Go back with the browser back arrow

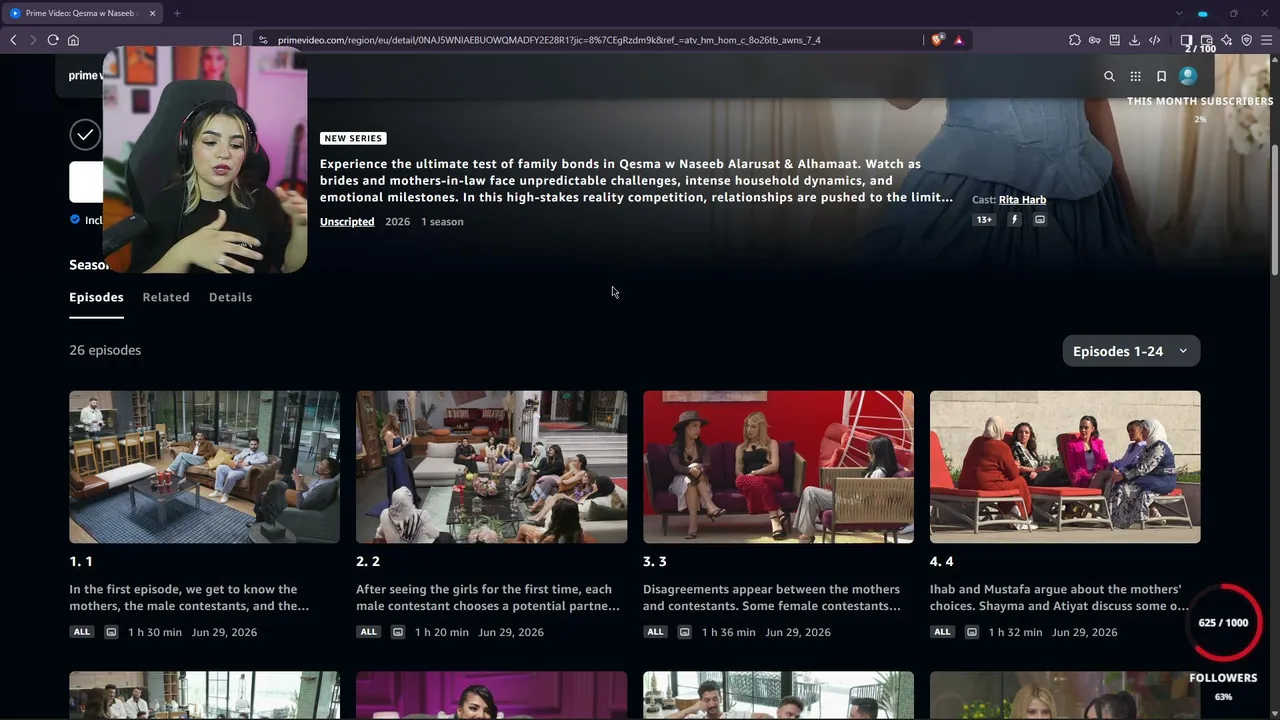pyautogui.click(x=13, y=40)
